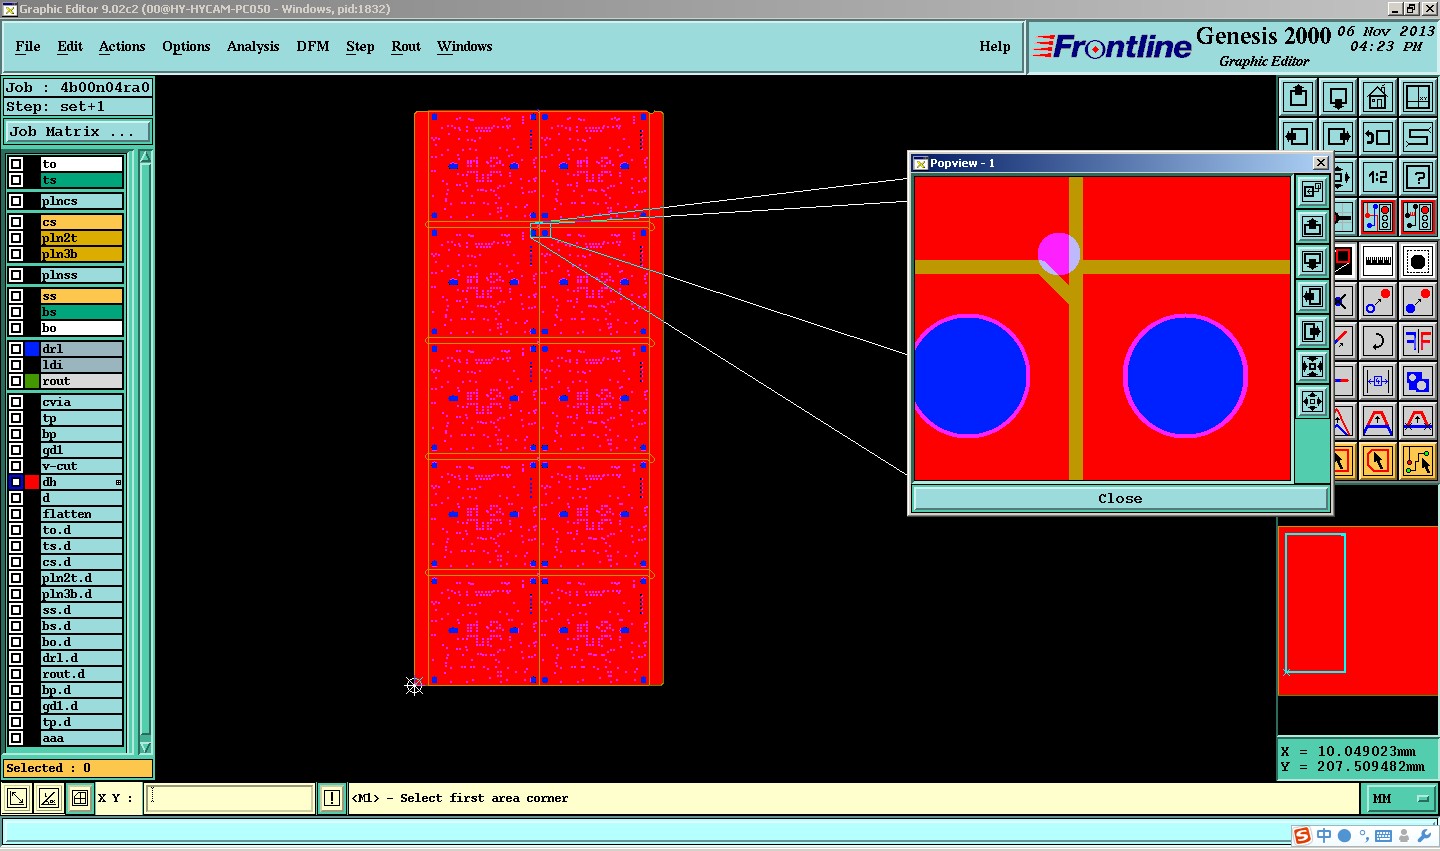
Task: Open the Analysis menu
Action: click(x=253, y=46)
